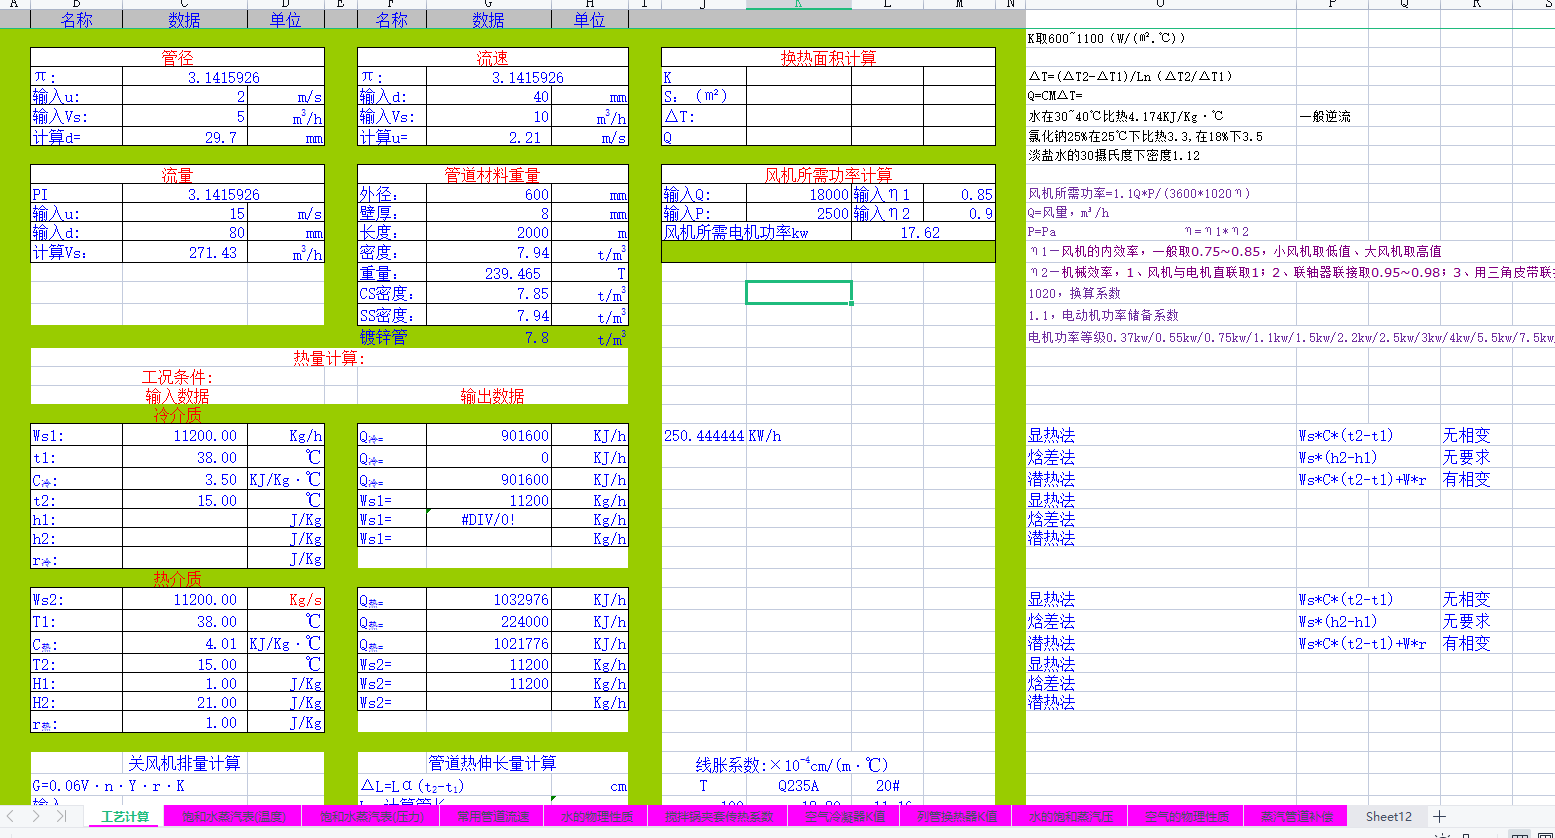The width and height of the screenshot is (1555, 838).
Task: Select the 外径 value cell showing 600
Action: tap(488, 195)
